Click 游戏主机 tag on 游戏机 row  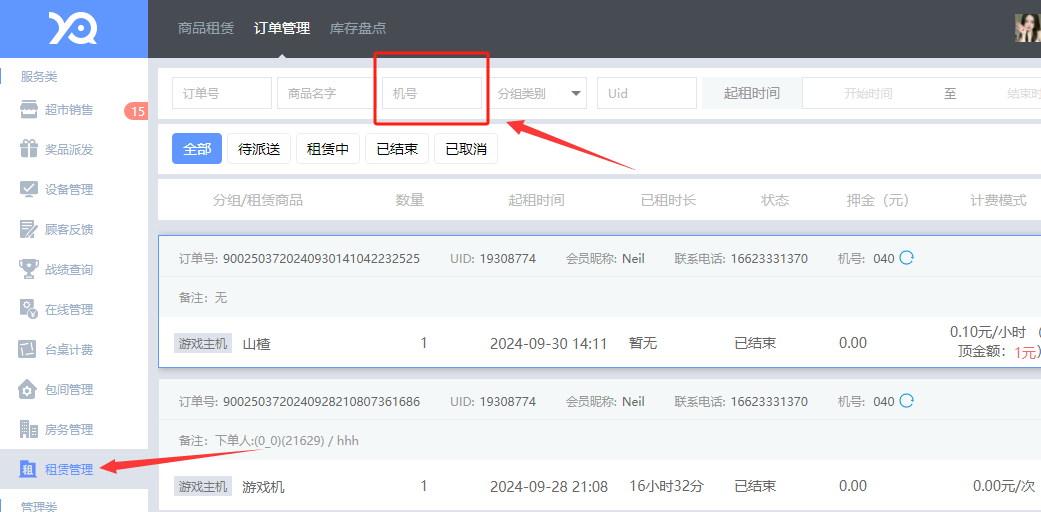203,486
